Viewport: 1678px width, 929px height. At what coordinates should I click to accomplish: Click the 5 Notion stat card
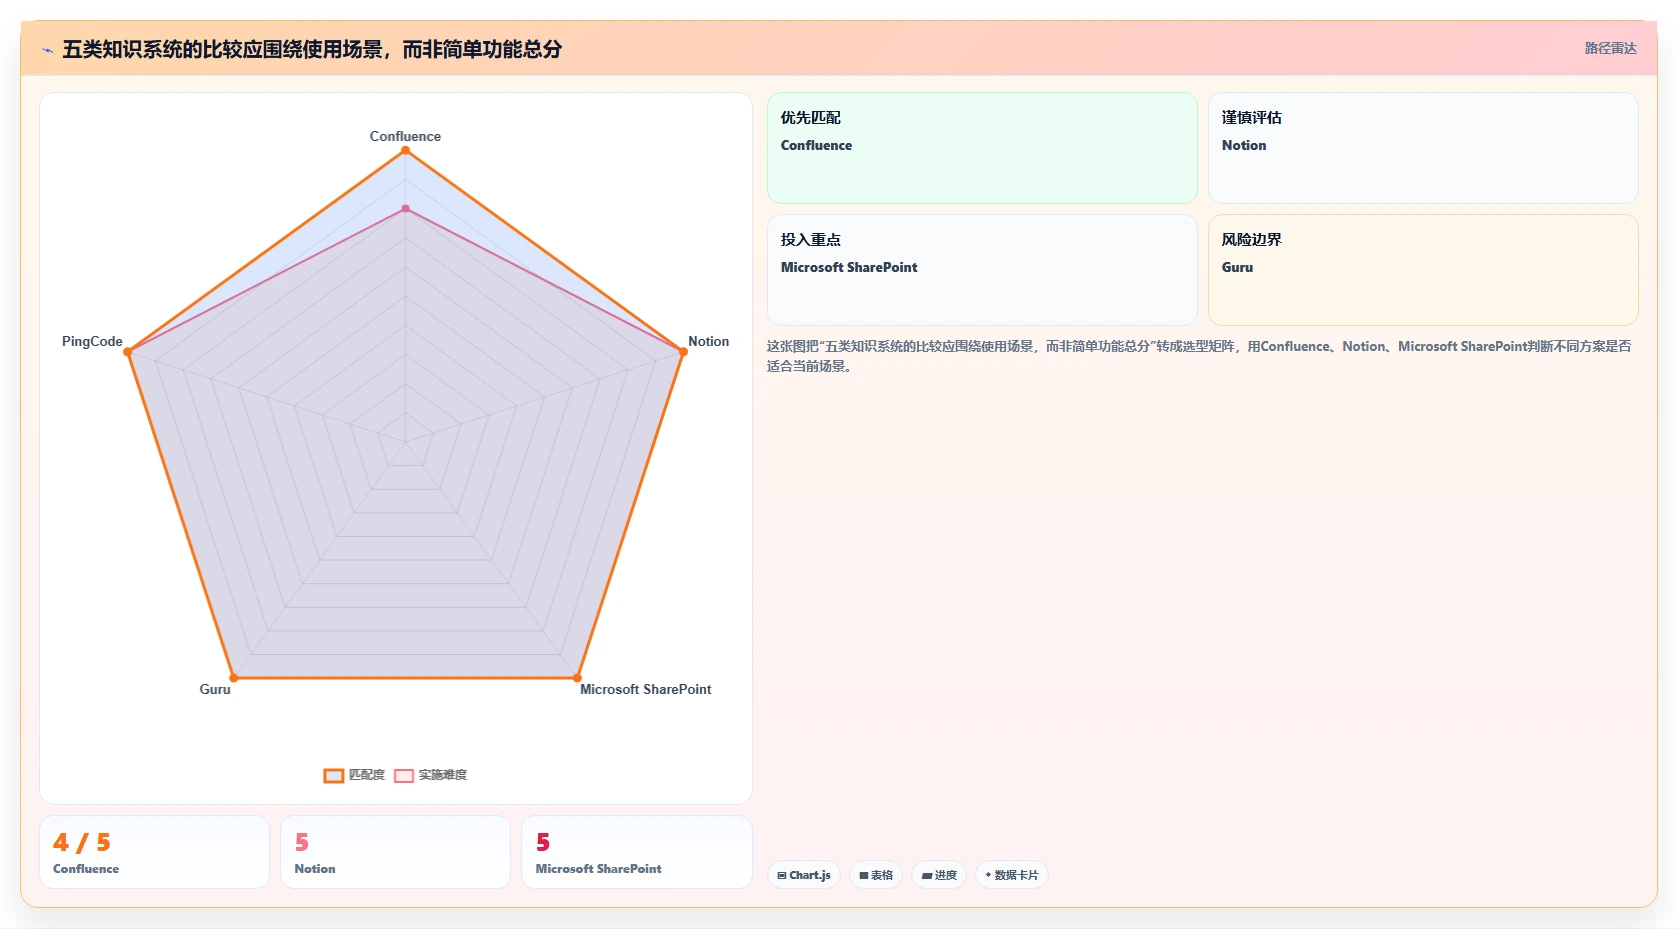pos(395,852)
